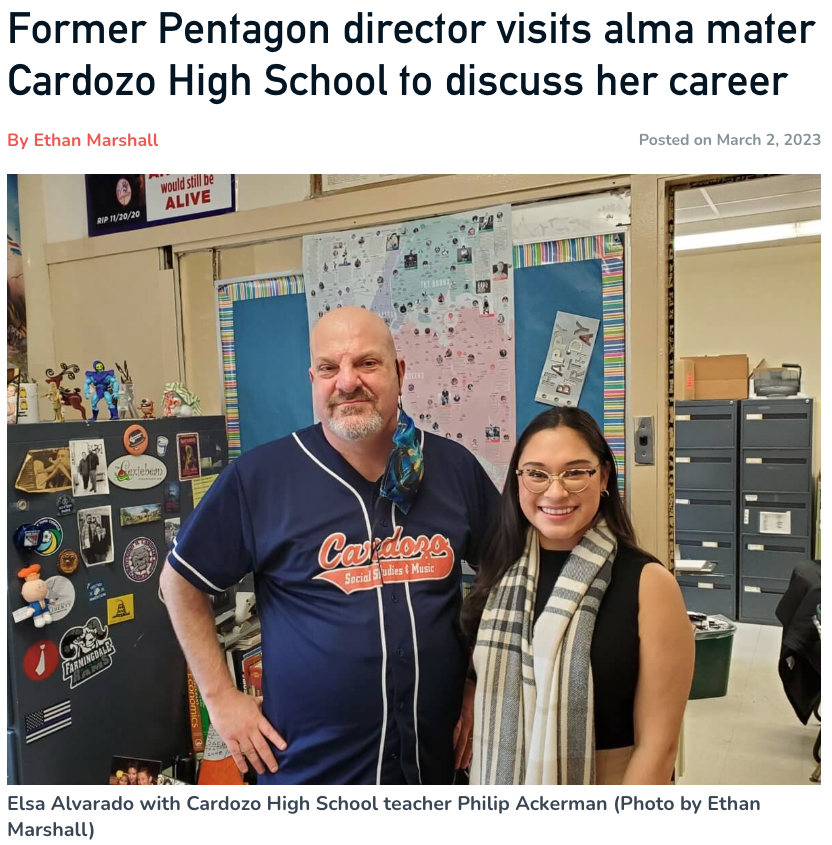Click the blue face mask hanging from the man's ear
The width and height of the screenshot is (832, 845).
403,461
